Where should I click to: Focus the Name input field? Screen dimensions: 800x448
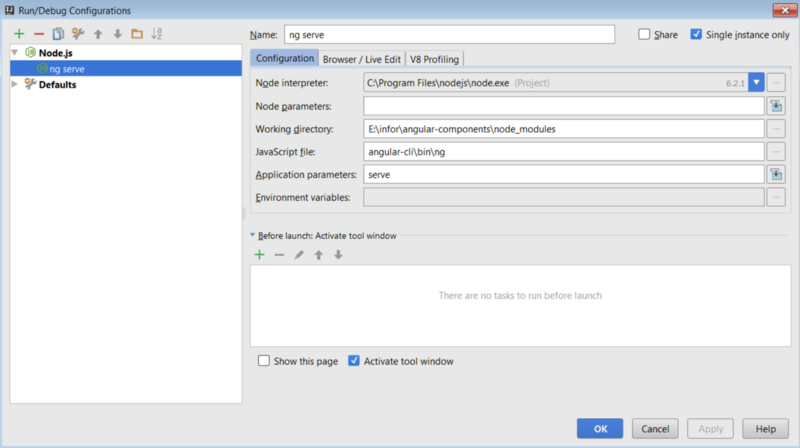click(x=449, y=35)
